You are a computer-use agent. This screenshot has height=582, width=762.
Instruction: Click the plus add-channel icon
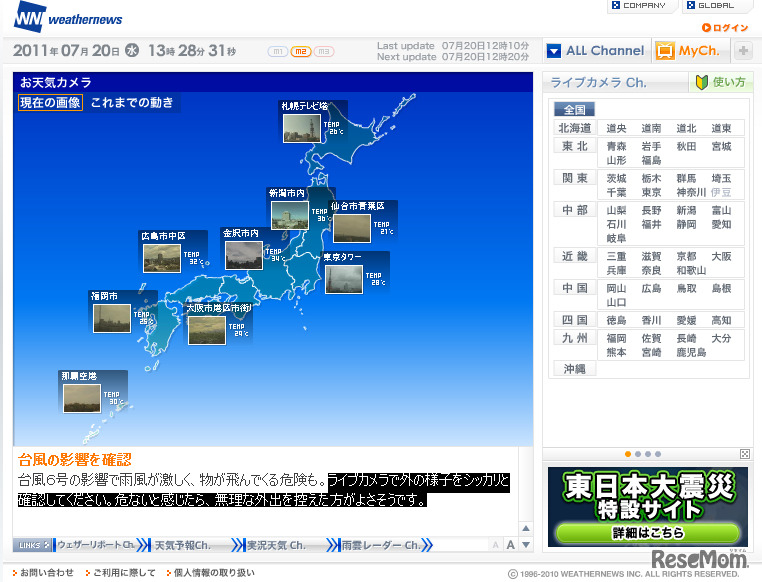click(744, 51)
